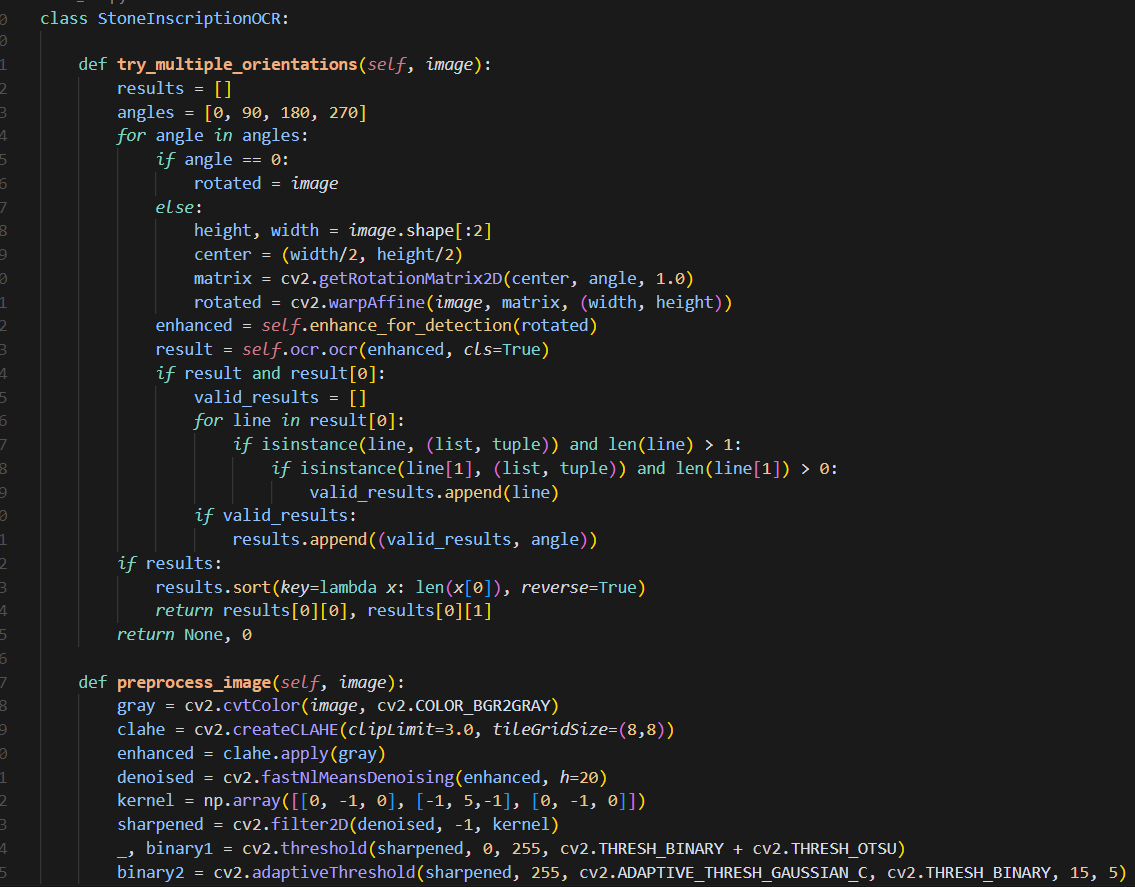Click 'len(line) > 1' condition
Viewport: 1135px width, 887px height.
click(x=670, y=444)
